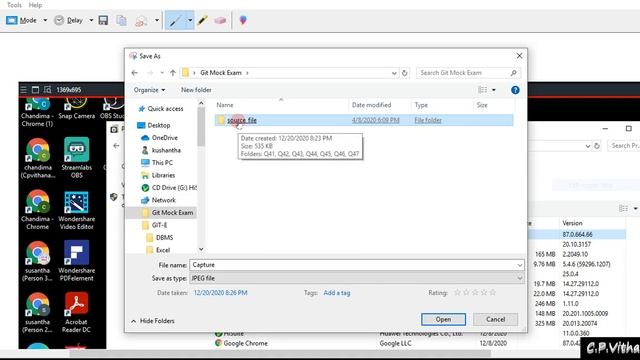
Task: Open Wondershare Video Editor desktop icon
Action: [x=77, y=210]
